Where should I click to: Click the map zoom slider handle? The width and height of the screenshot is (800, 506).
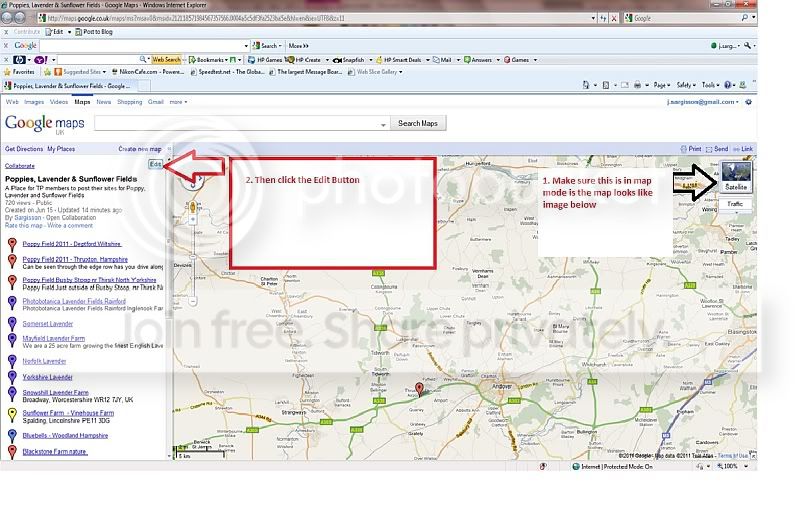[193, 257]
